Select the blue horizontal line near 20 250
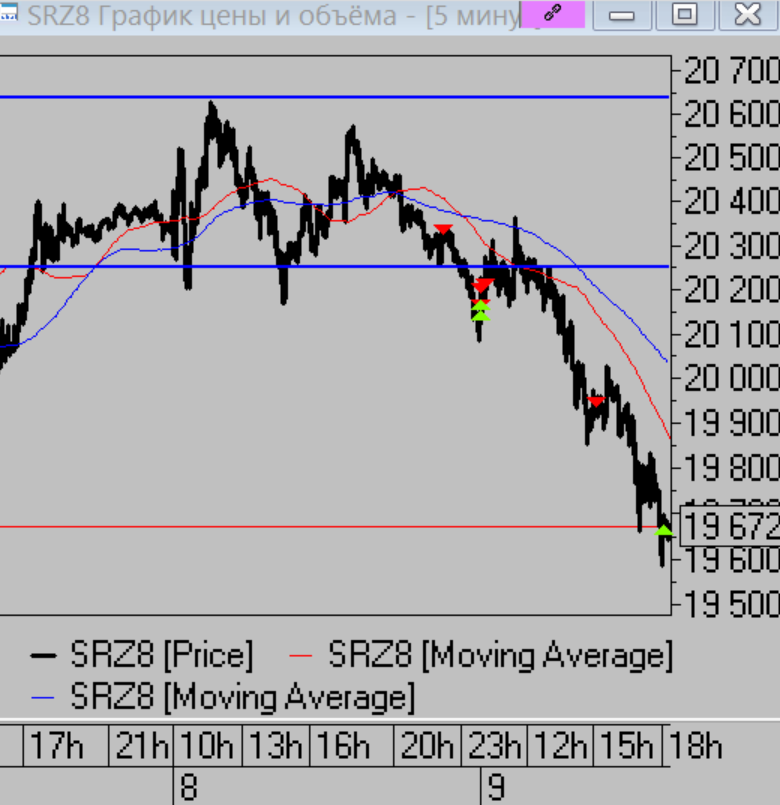This screenshot has width=780, height=805. pos(334,266)
